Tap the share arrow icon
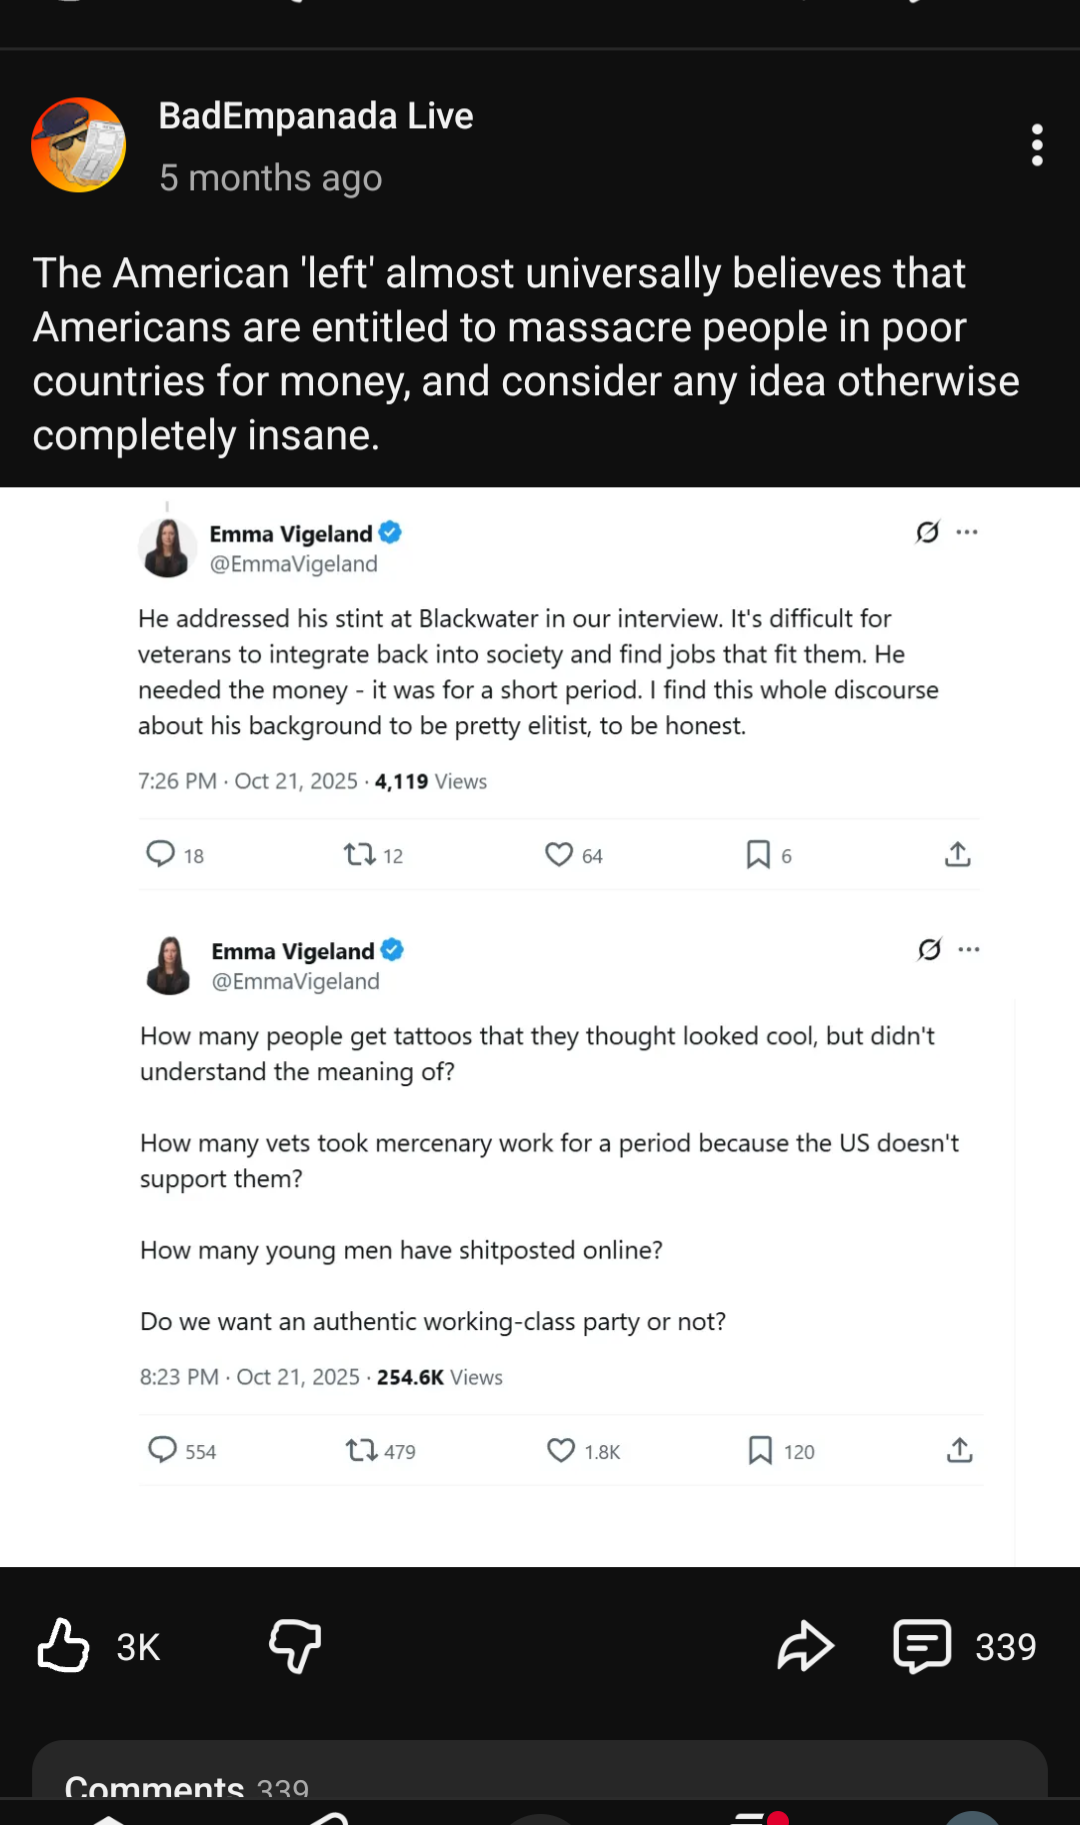This screenshot has height=1825, width=1080. click(805, 1646)
